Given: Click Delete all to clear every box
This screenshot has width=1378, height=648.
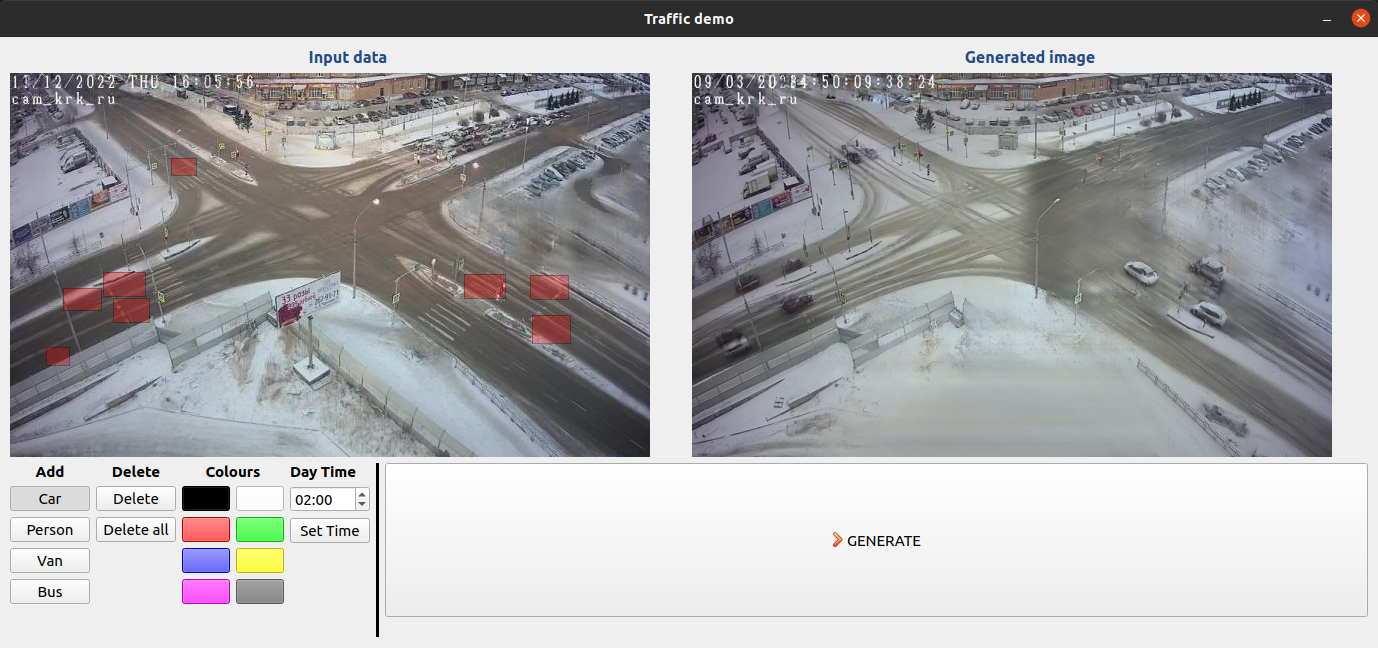Looking at the screenshot, I should 135,529.
